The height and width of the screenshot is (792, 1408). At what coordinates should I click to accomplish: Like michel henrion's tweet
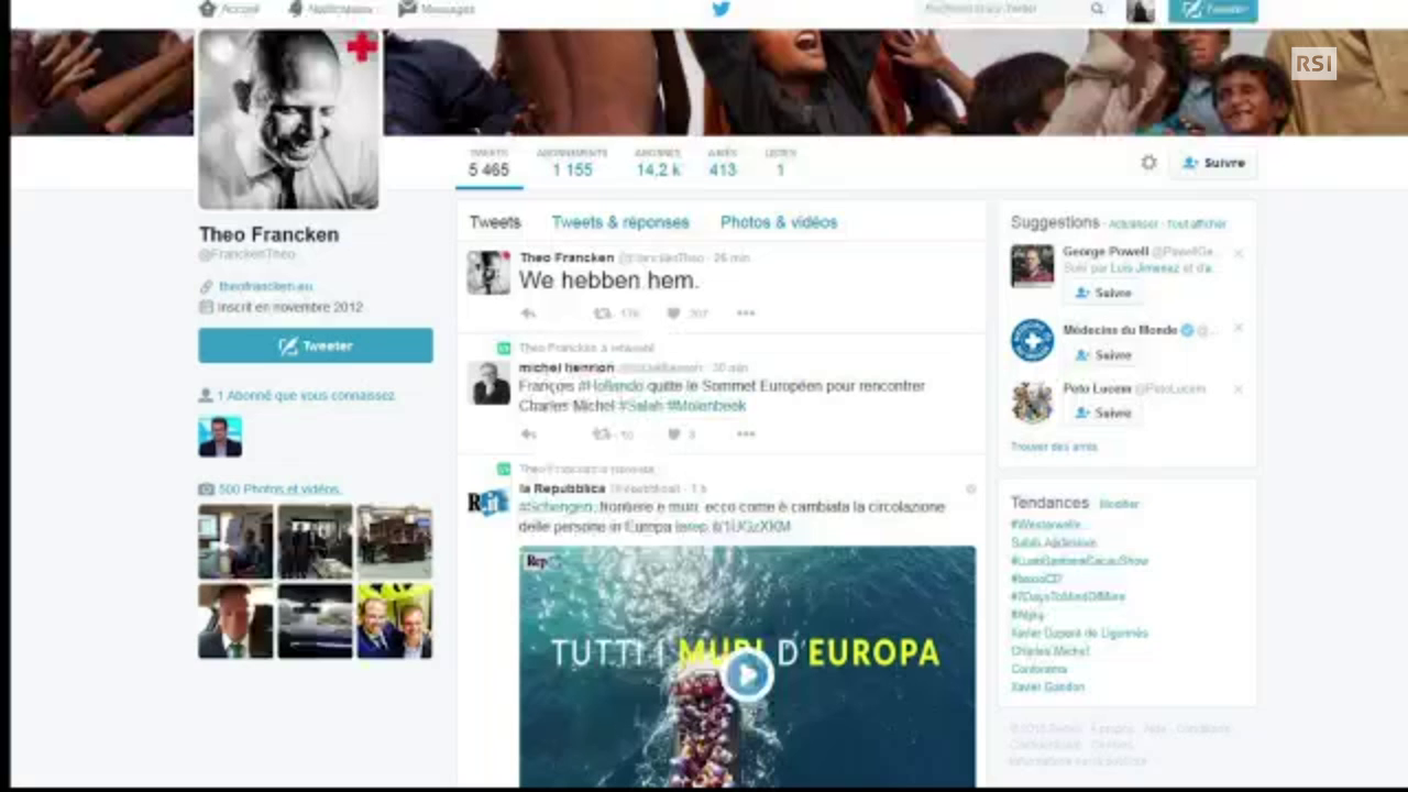tap(674, 434)
